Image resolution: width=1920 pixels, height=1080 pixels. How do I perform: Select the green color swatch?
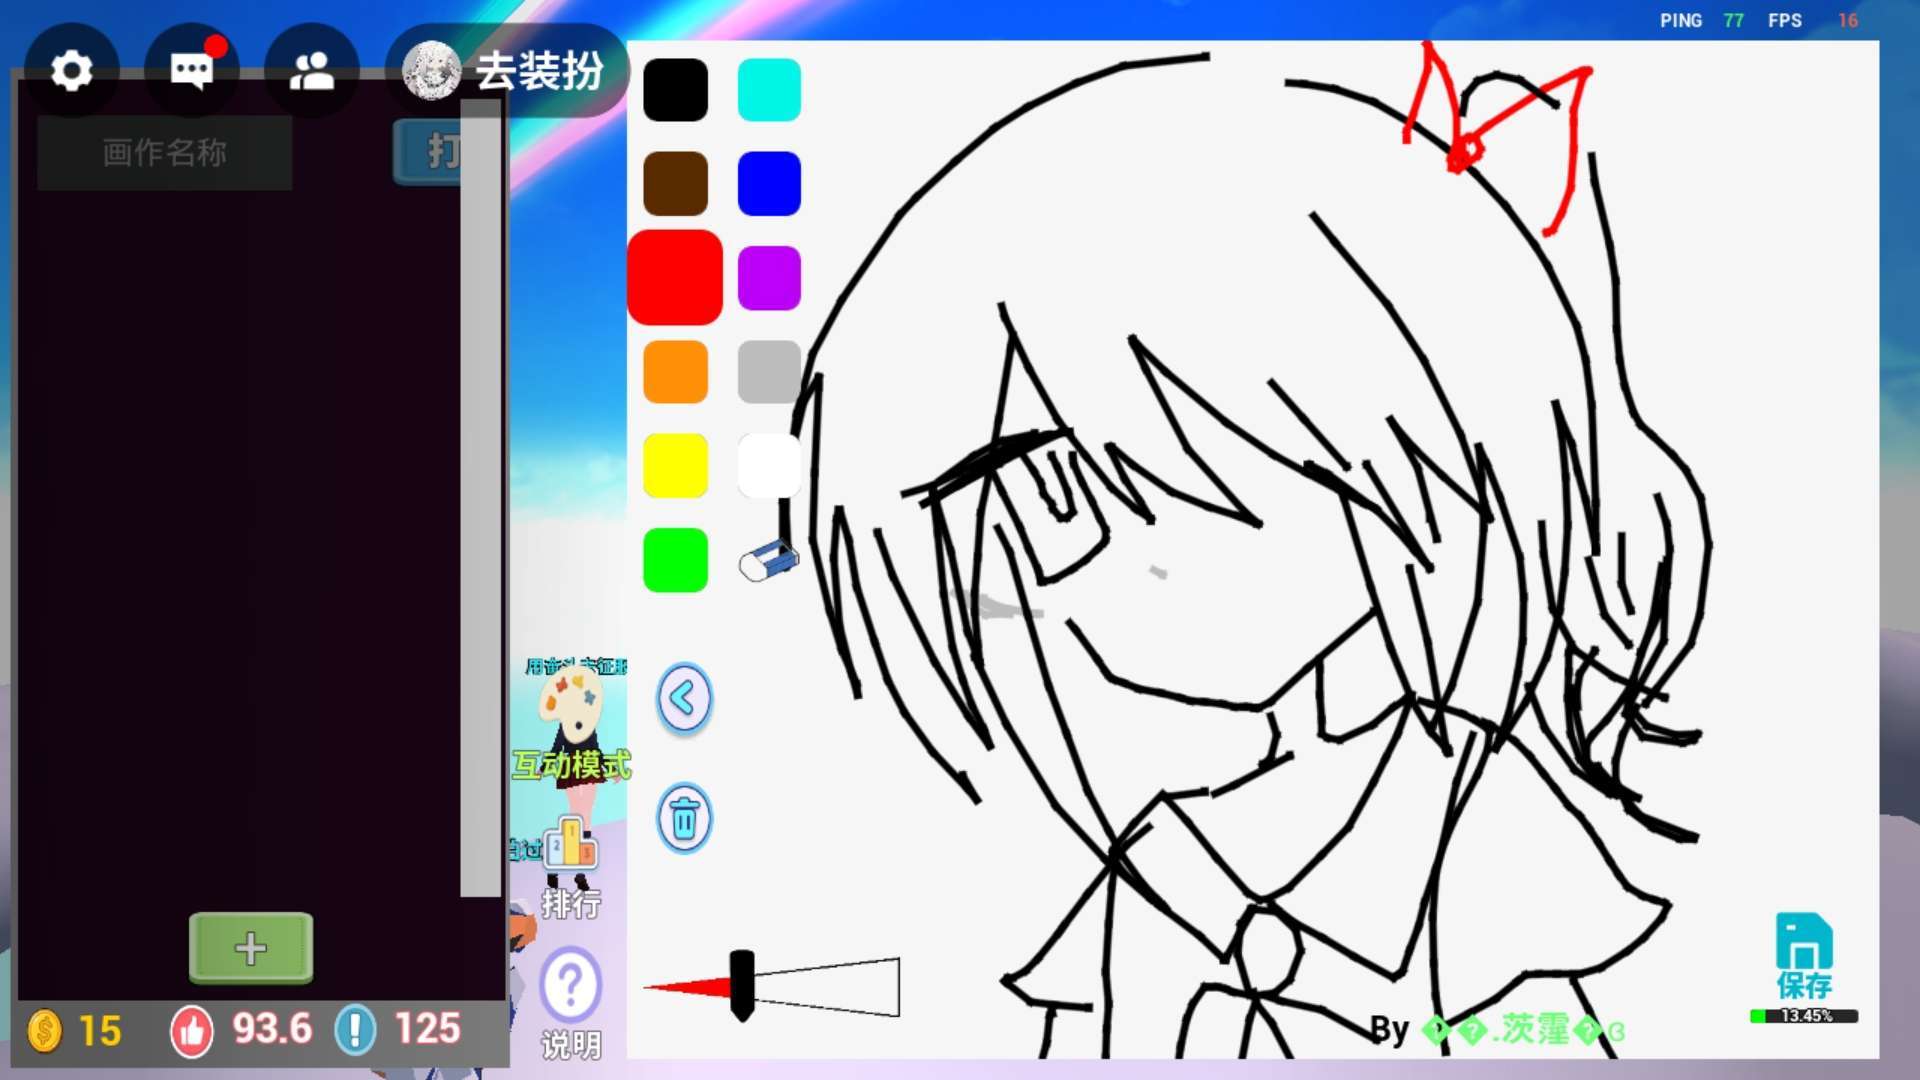click(675, 560)
